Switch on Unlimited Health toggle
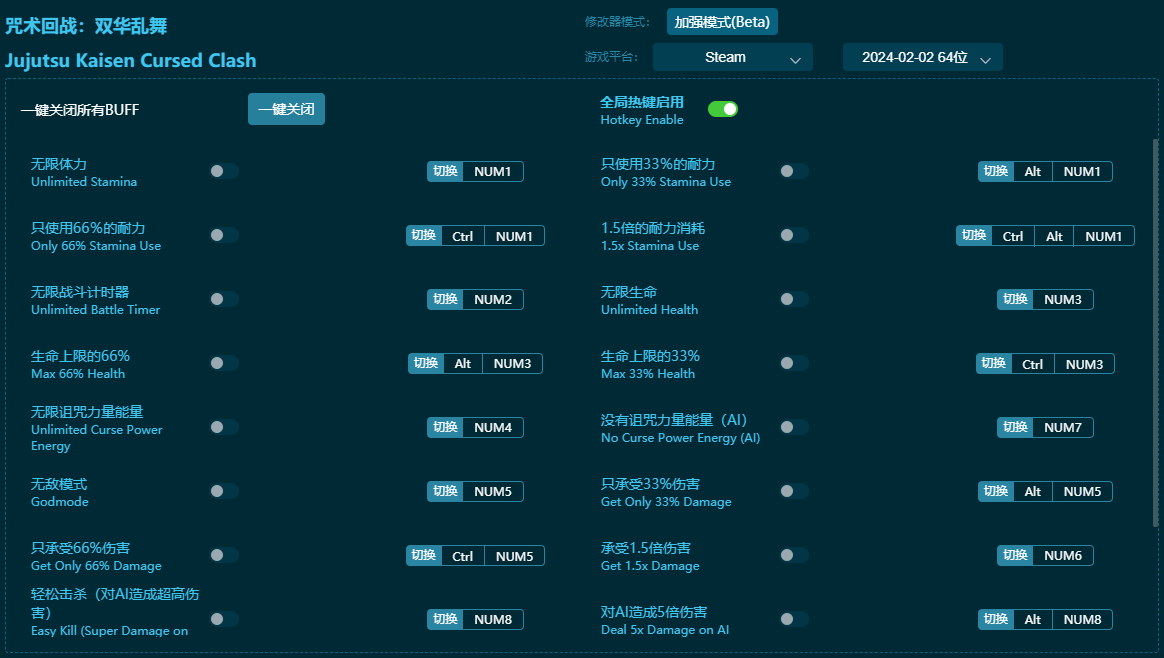This screenshot has height=658, width=1164. pos(794,299)
